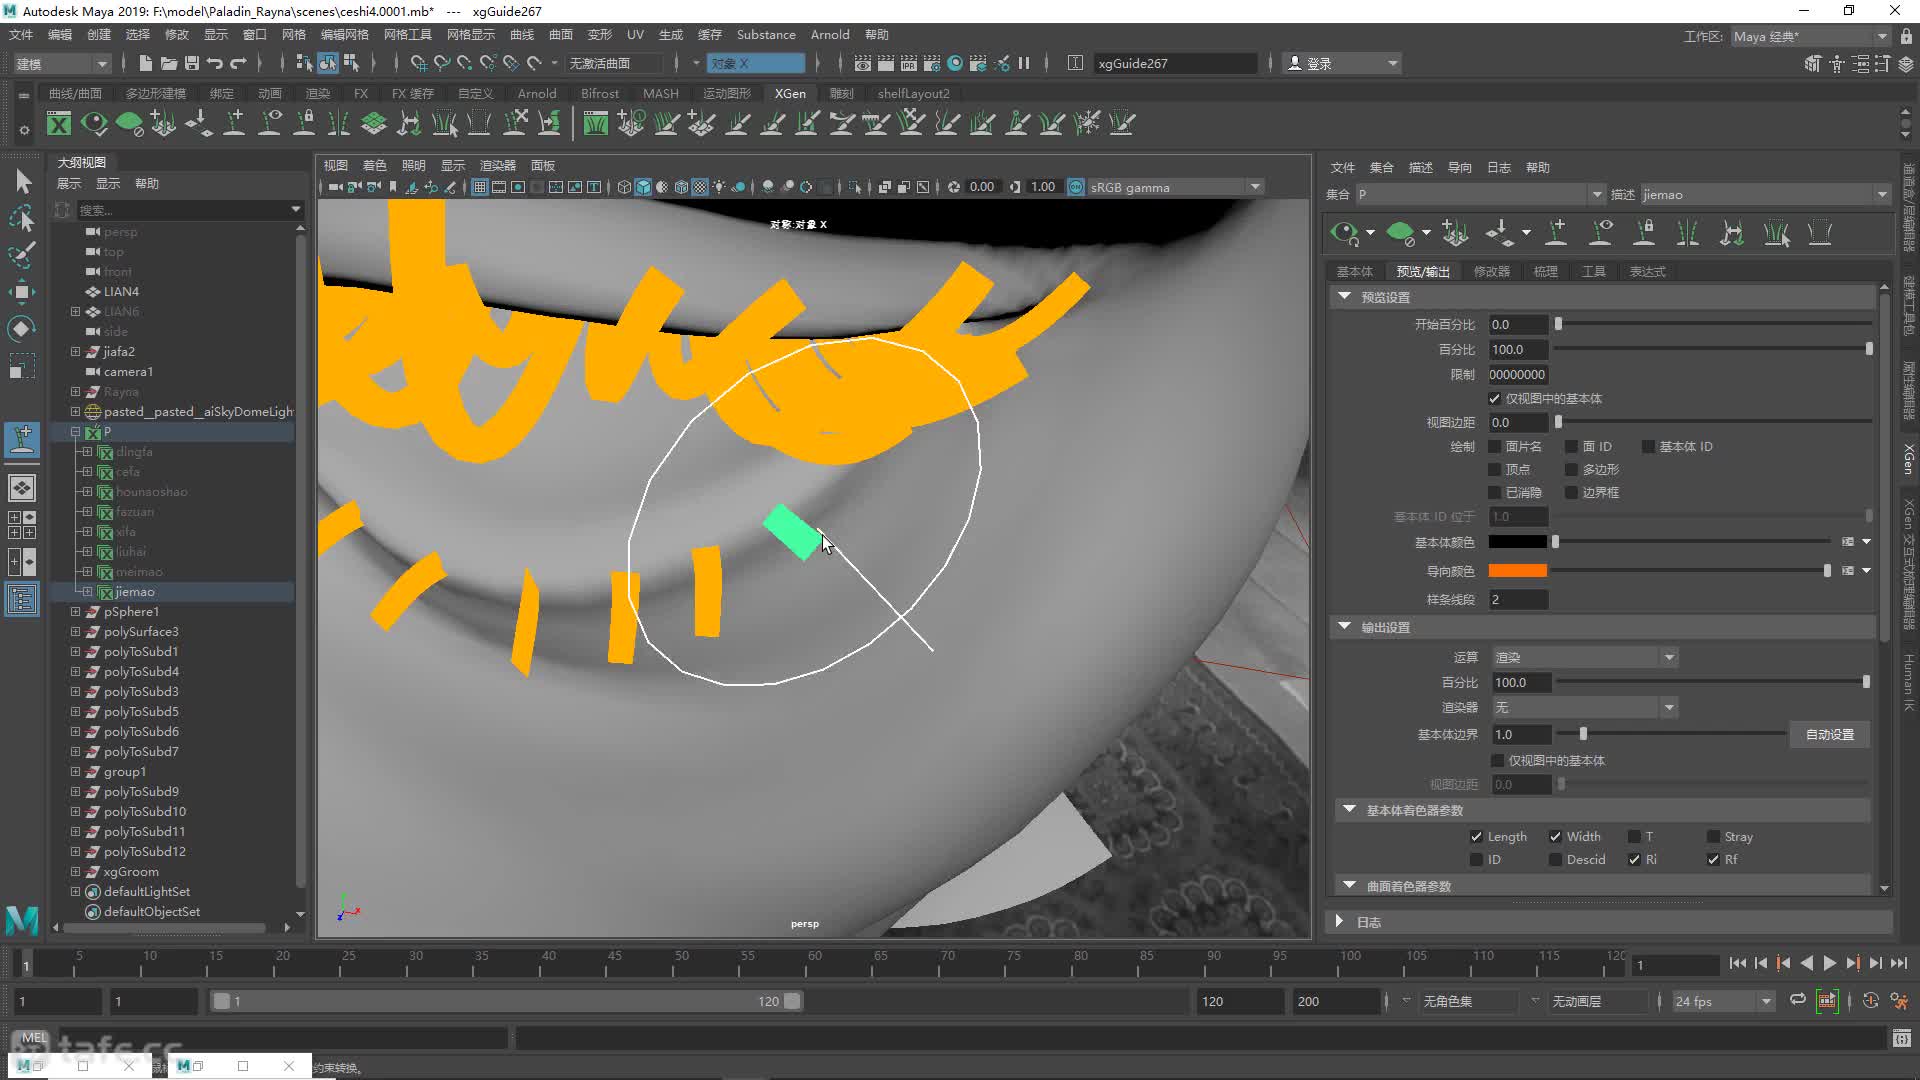Click the four-view layout icon in toolbox
Screen dimensions: 1920x1080
tap(22, 525)
